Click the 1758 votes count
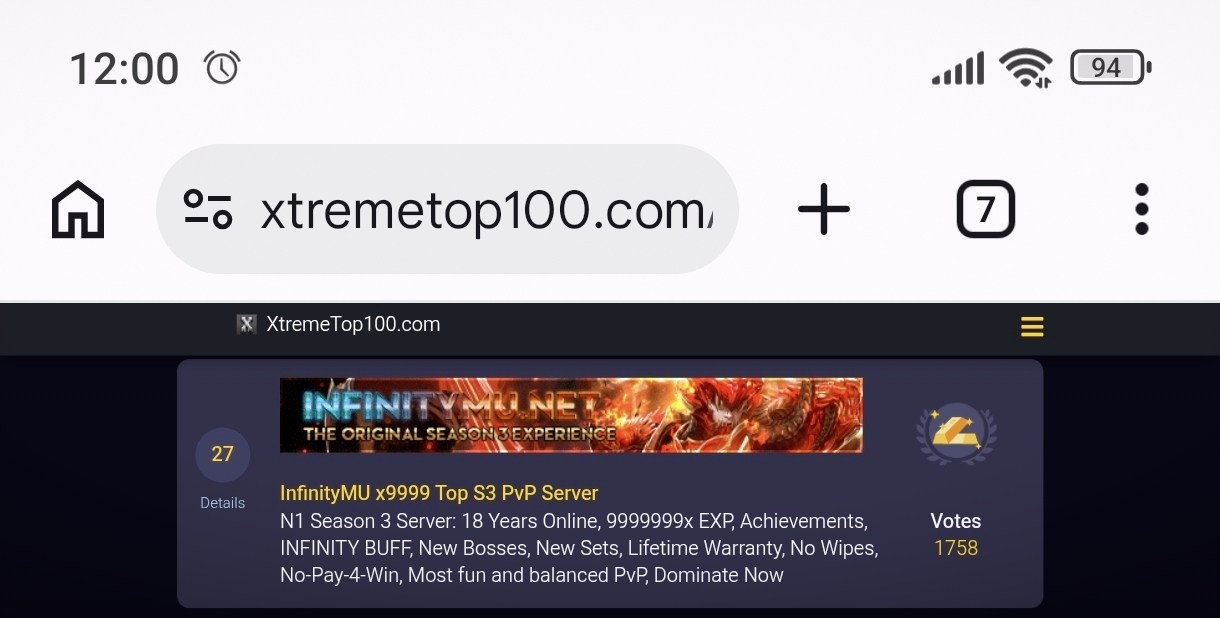Viewport: 1220px width, 618px height. click(956, 548)
